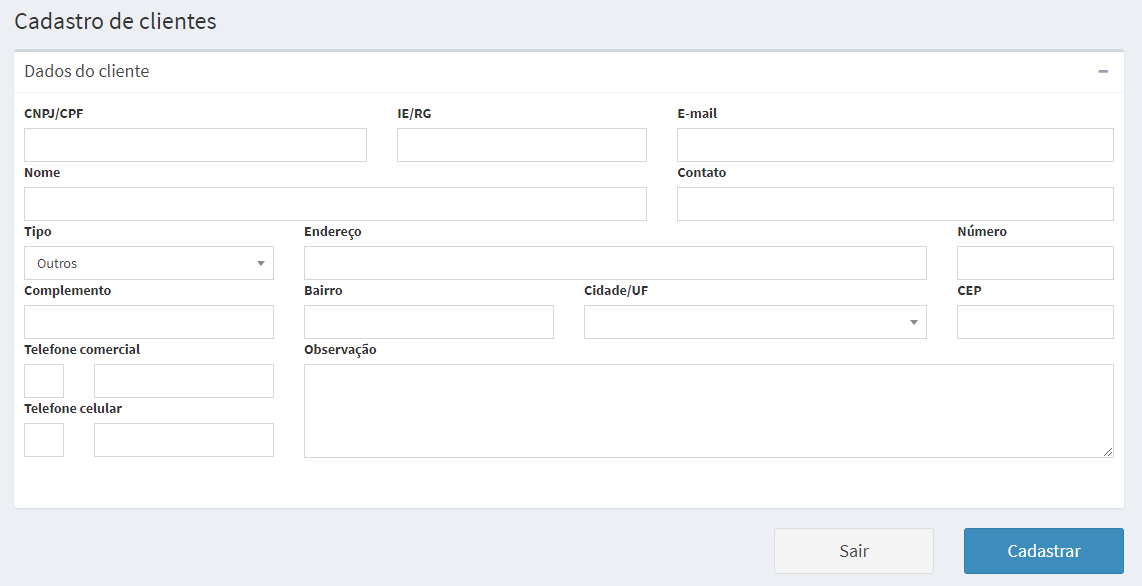
Task: Expand the Cidade/UF dropdown
Action: [755, 322]
